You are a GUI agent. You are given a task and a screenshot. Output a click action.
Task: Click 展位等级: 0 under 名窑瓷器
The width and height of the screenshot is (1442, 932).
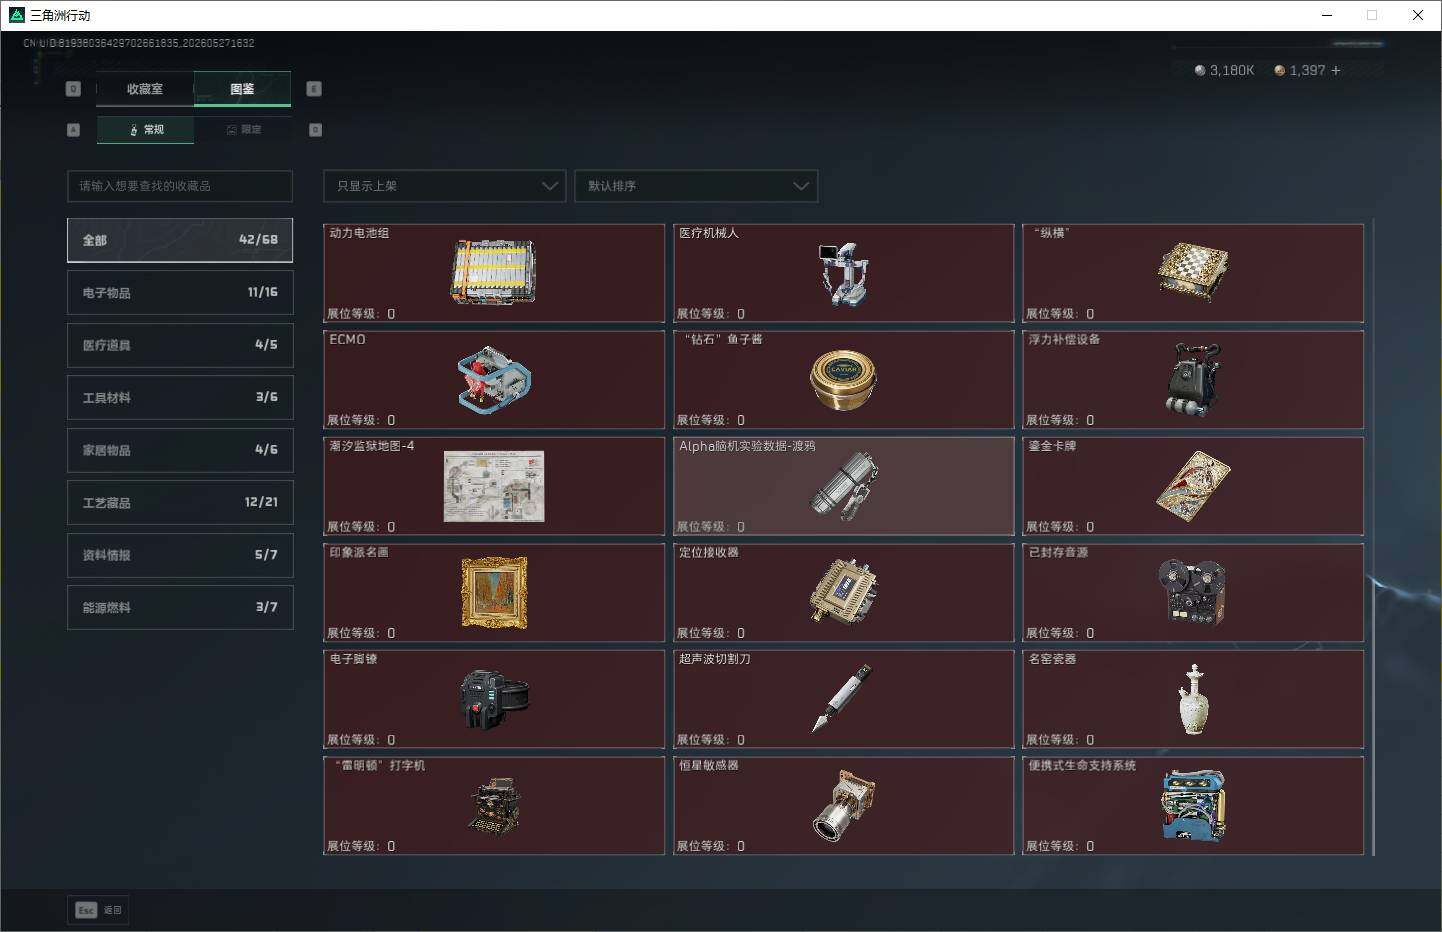pos(1060,740)
